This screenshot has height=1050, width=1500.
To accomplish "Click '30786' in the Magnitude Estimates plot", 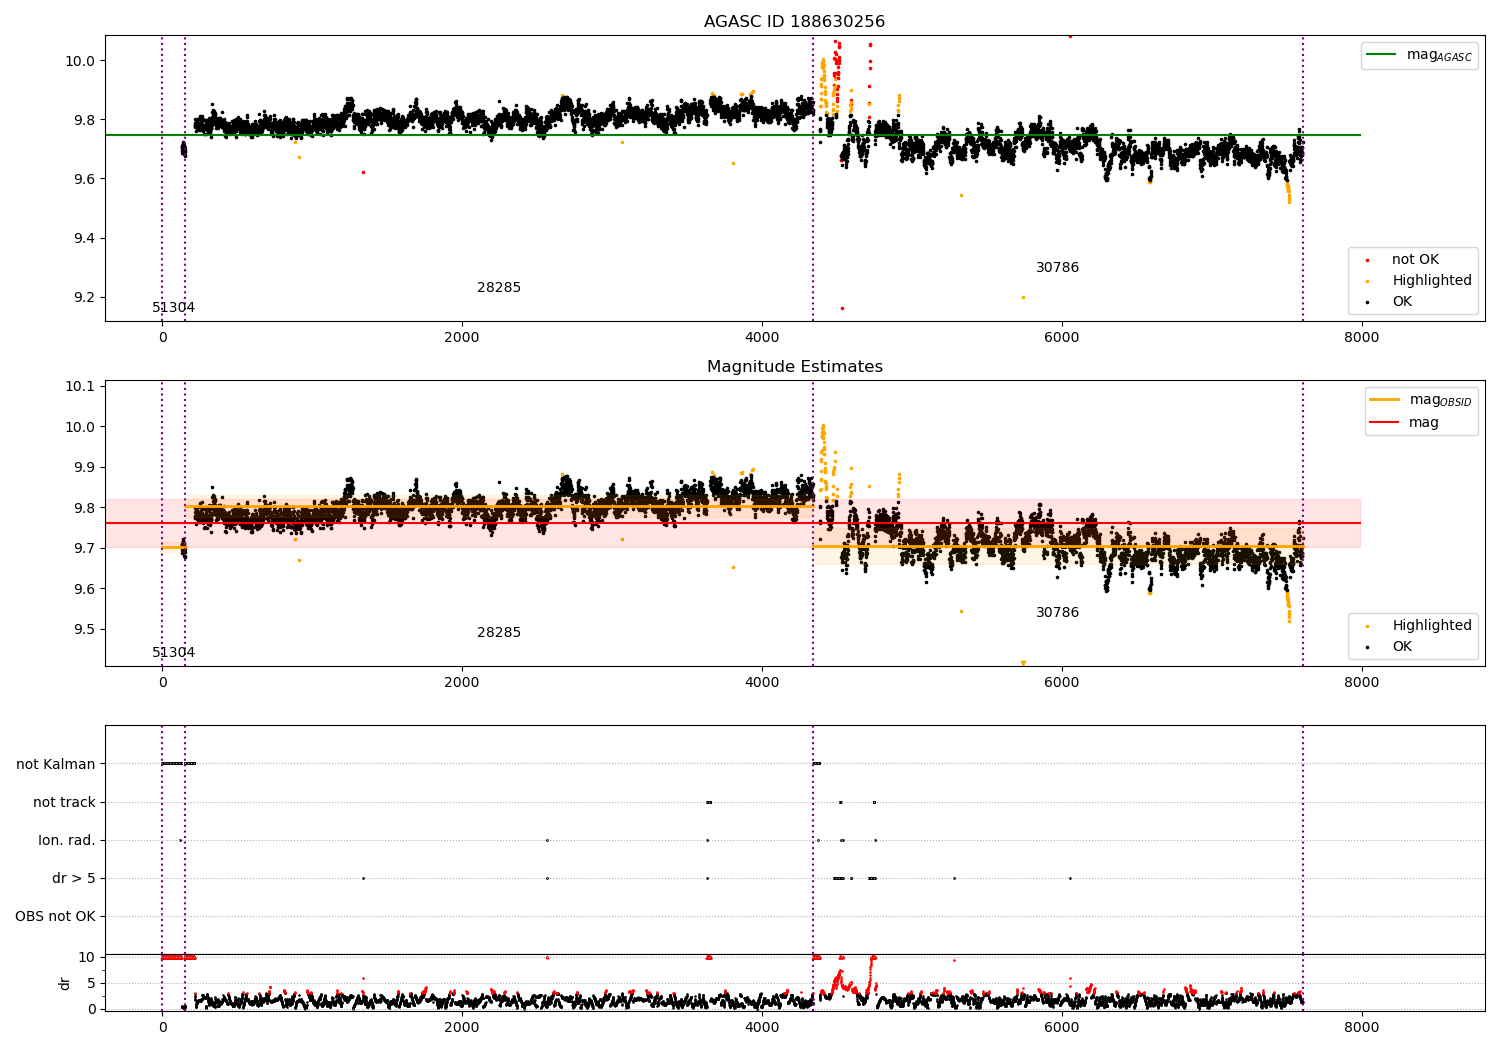I will [x=1057, y=613].
